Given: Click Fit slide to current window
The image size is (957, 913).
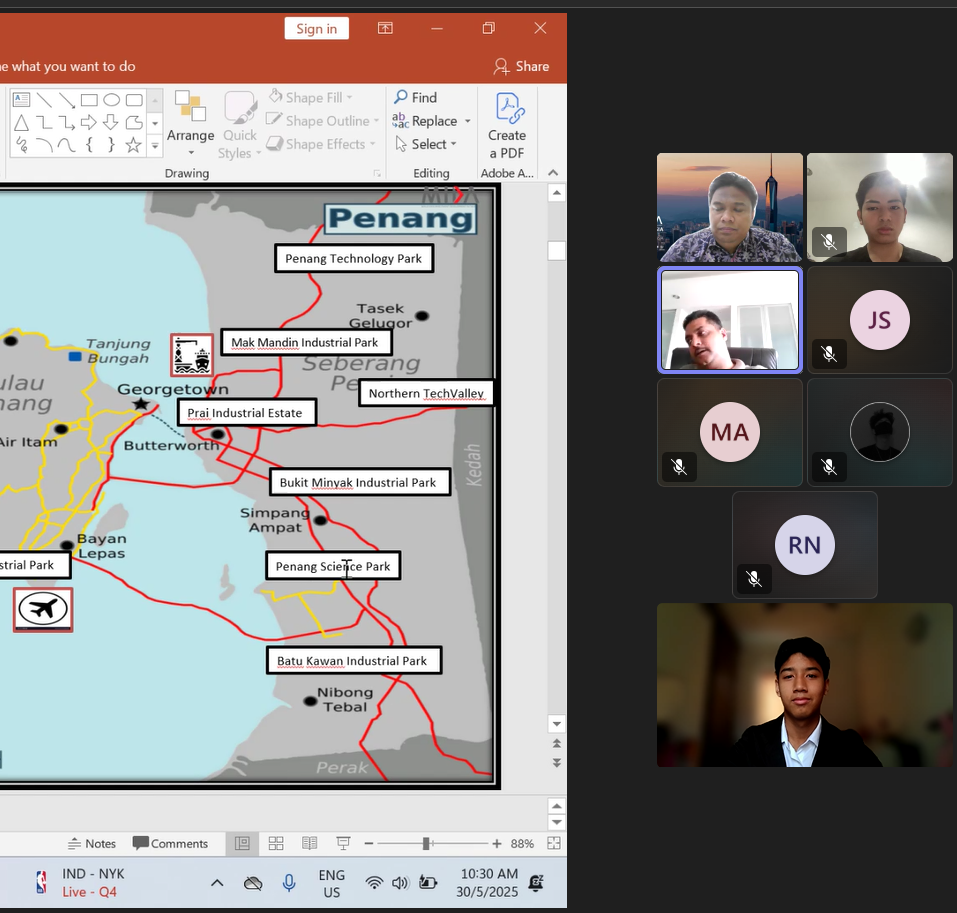Looking at the screenshot, I should 554,843.
